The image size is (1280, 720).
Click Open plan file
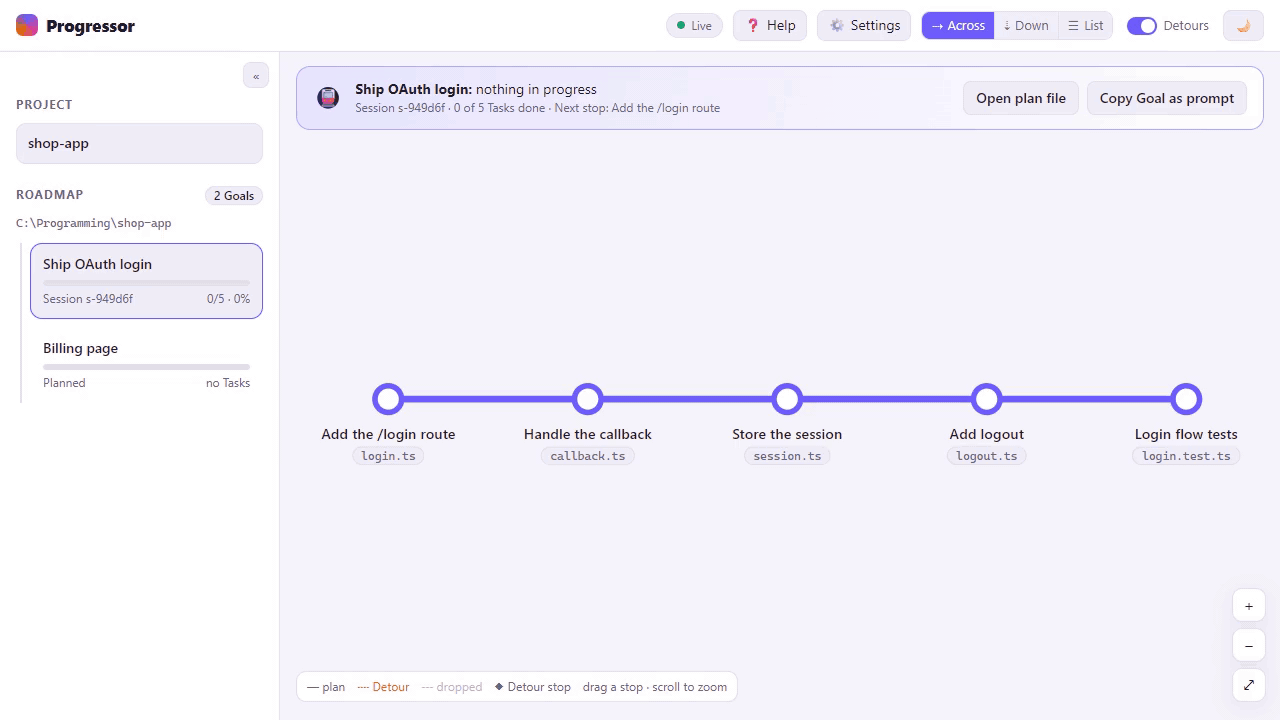1021,98
